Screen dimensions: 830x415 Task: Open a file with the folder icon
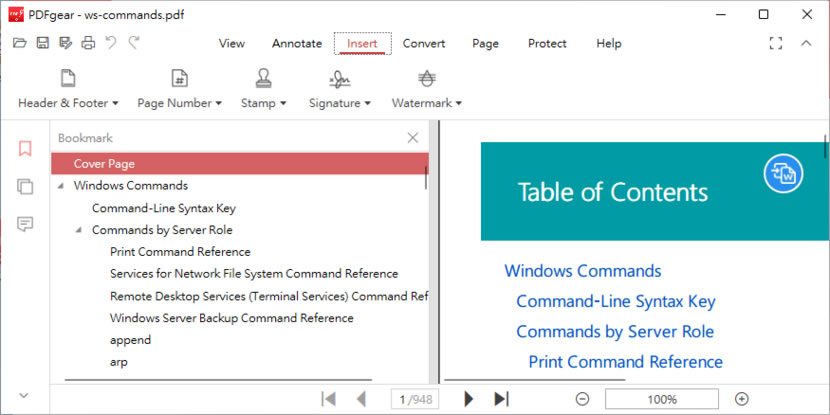click(x=20, y=43)
